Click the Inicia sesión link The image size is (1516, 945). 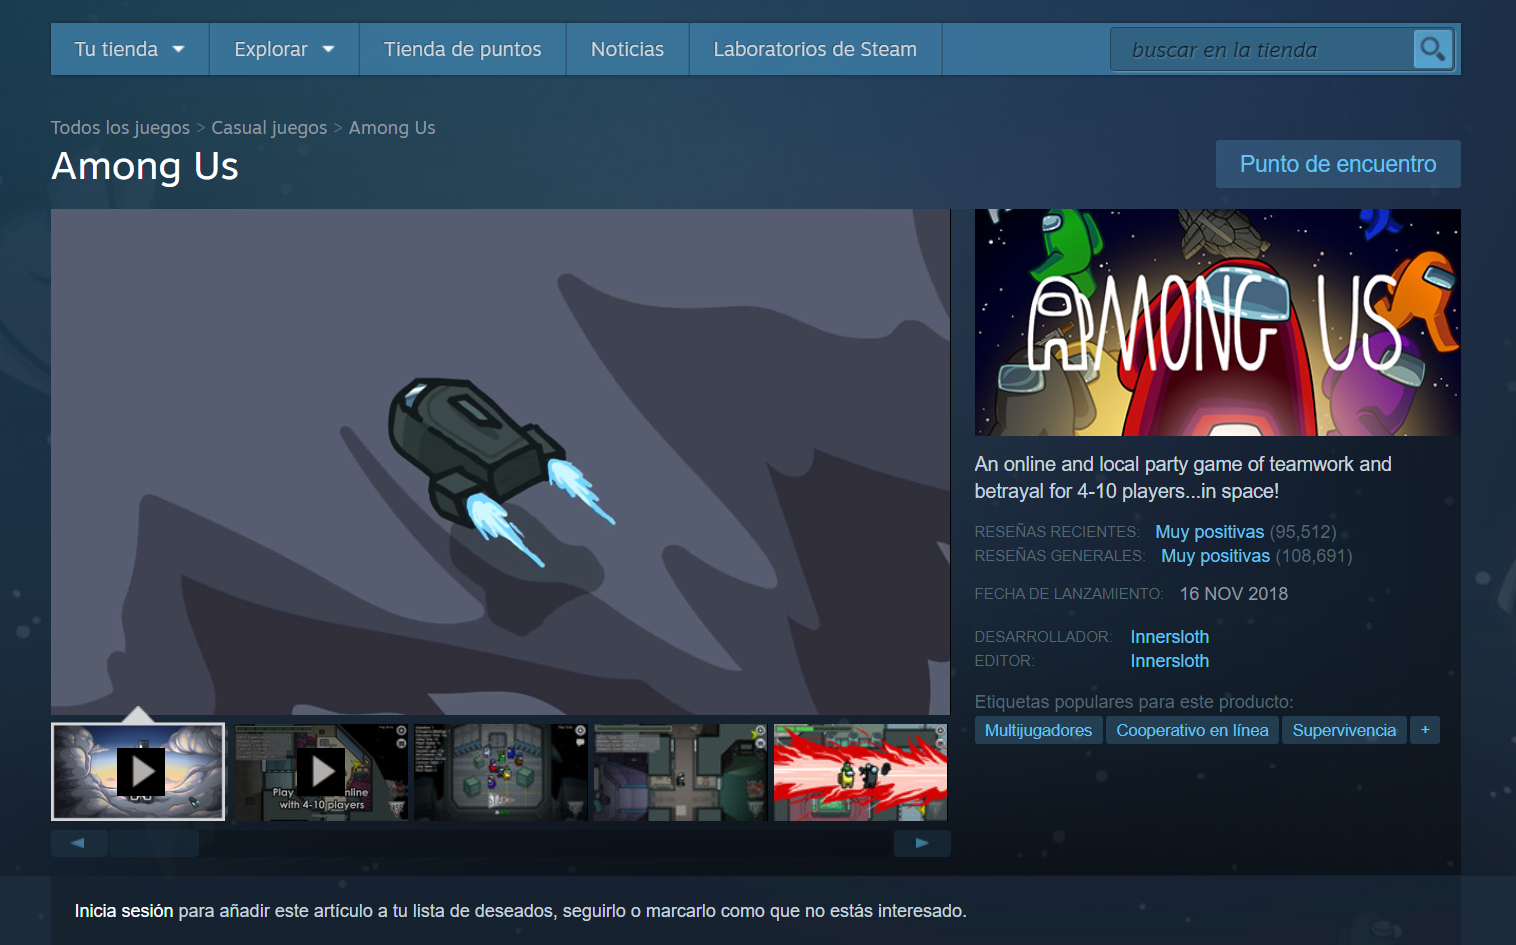(124, 911)
